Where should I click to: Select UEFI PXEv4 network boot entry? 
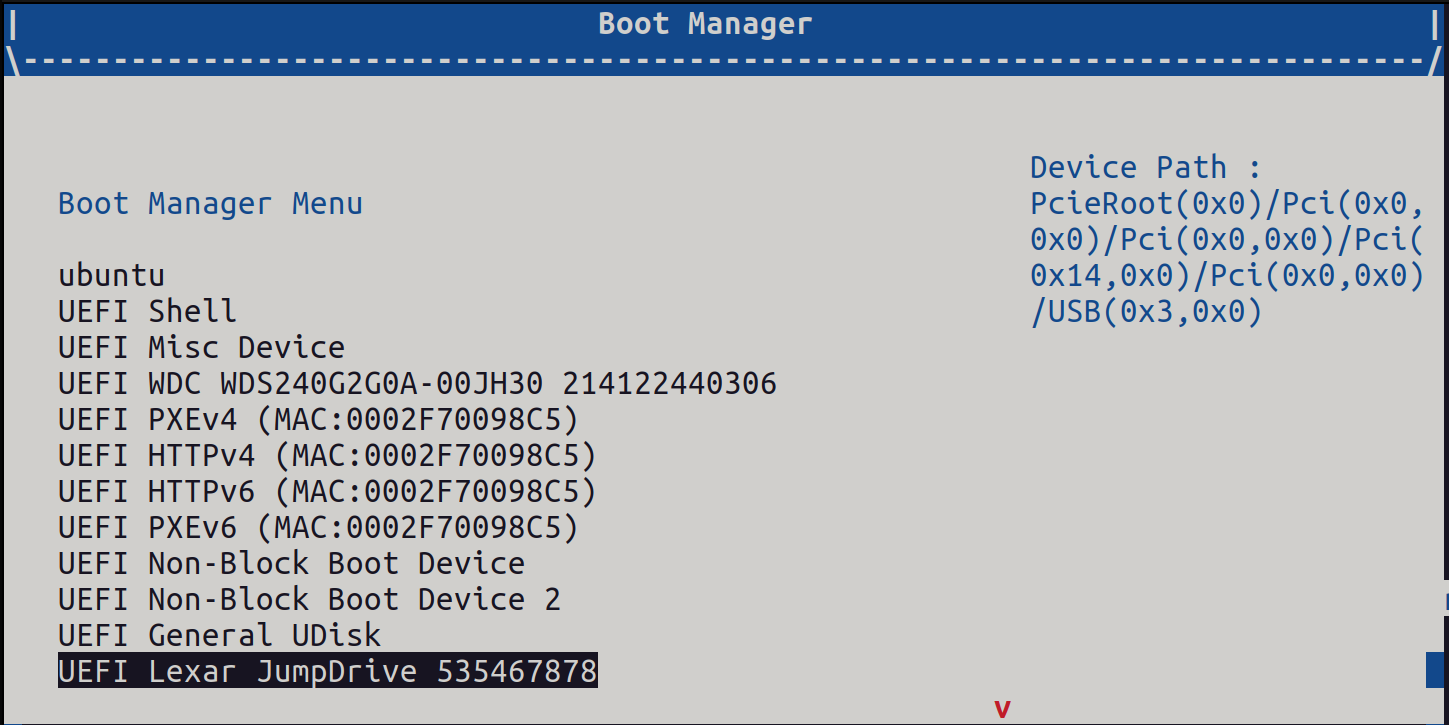pos(316,419)
